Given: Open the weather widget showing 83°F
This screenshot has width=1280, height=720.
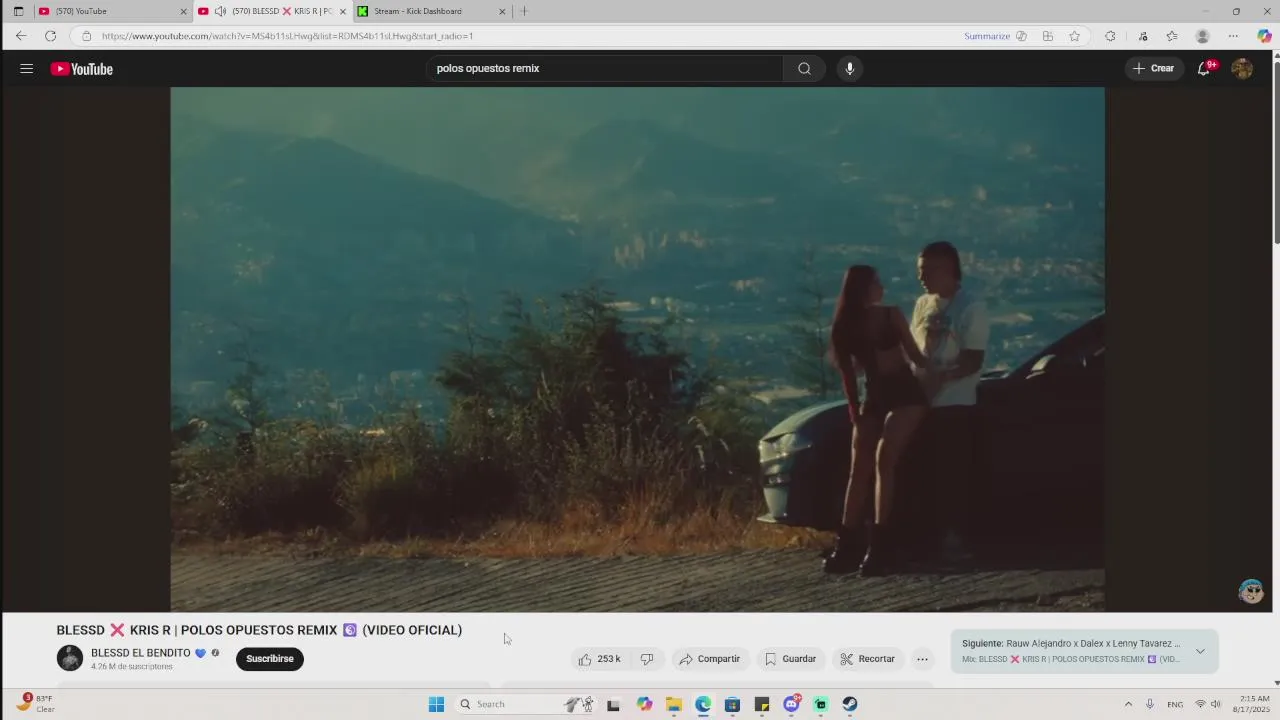Looking at the screenshot, I should pos(34,703).
